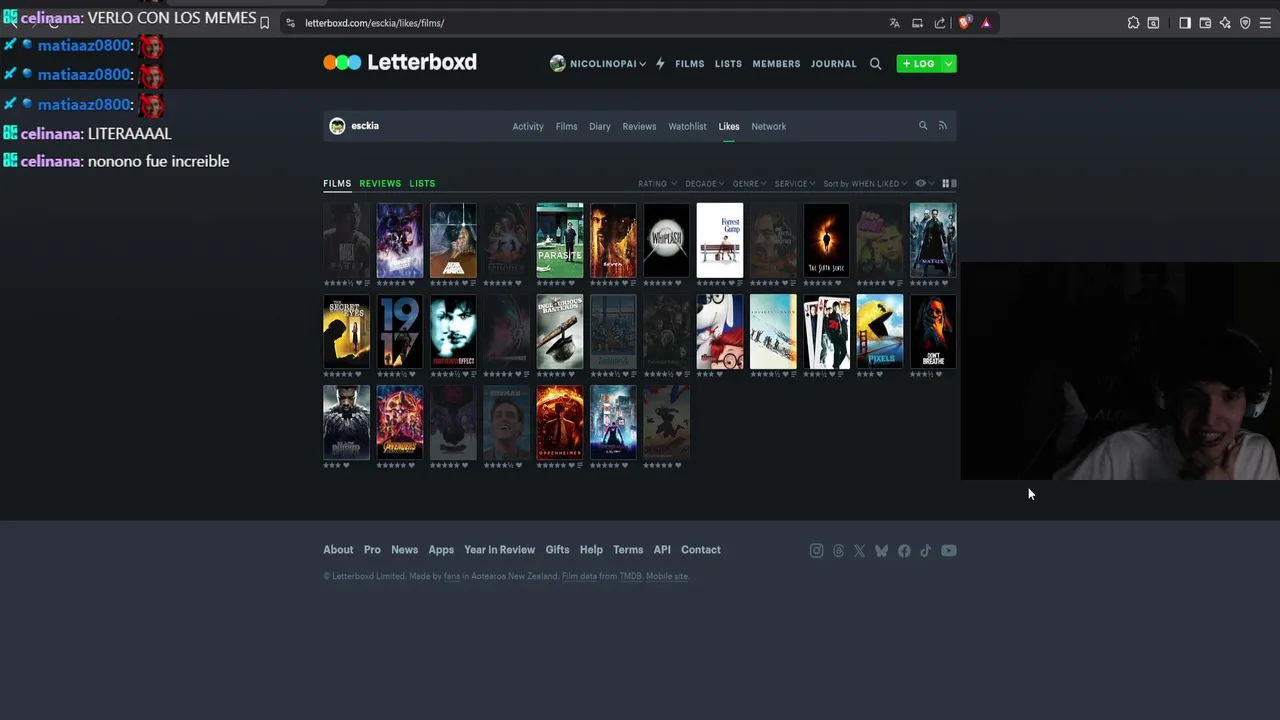
Task: Switch to liked REVIEWS sub-tab
Action: 380,184
